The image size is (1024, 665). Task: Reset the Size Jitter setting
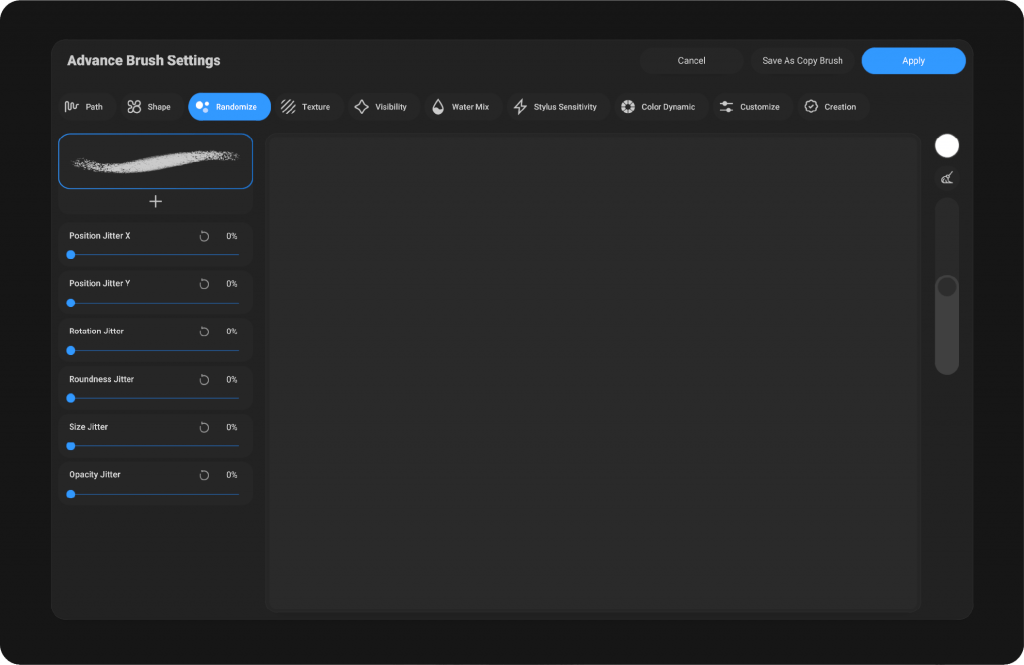pos(204,427)
